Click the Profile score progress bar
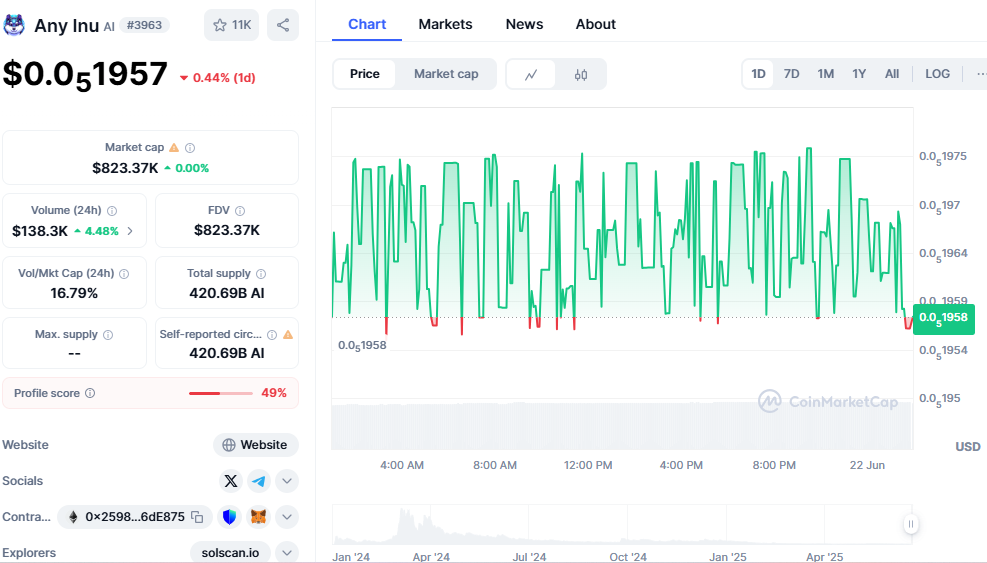Image resolution: width=987 pixels, height=563 pixels. [221, 394]
